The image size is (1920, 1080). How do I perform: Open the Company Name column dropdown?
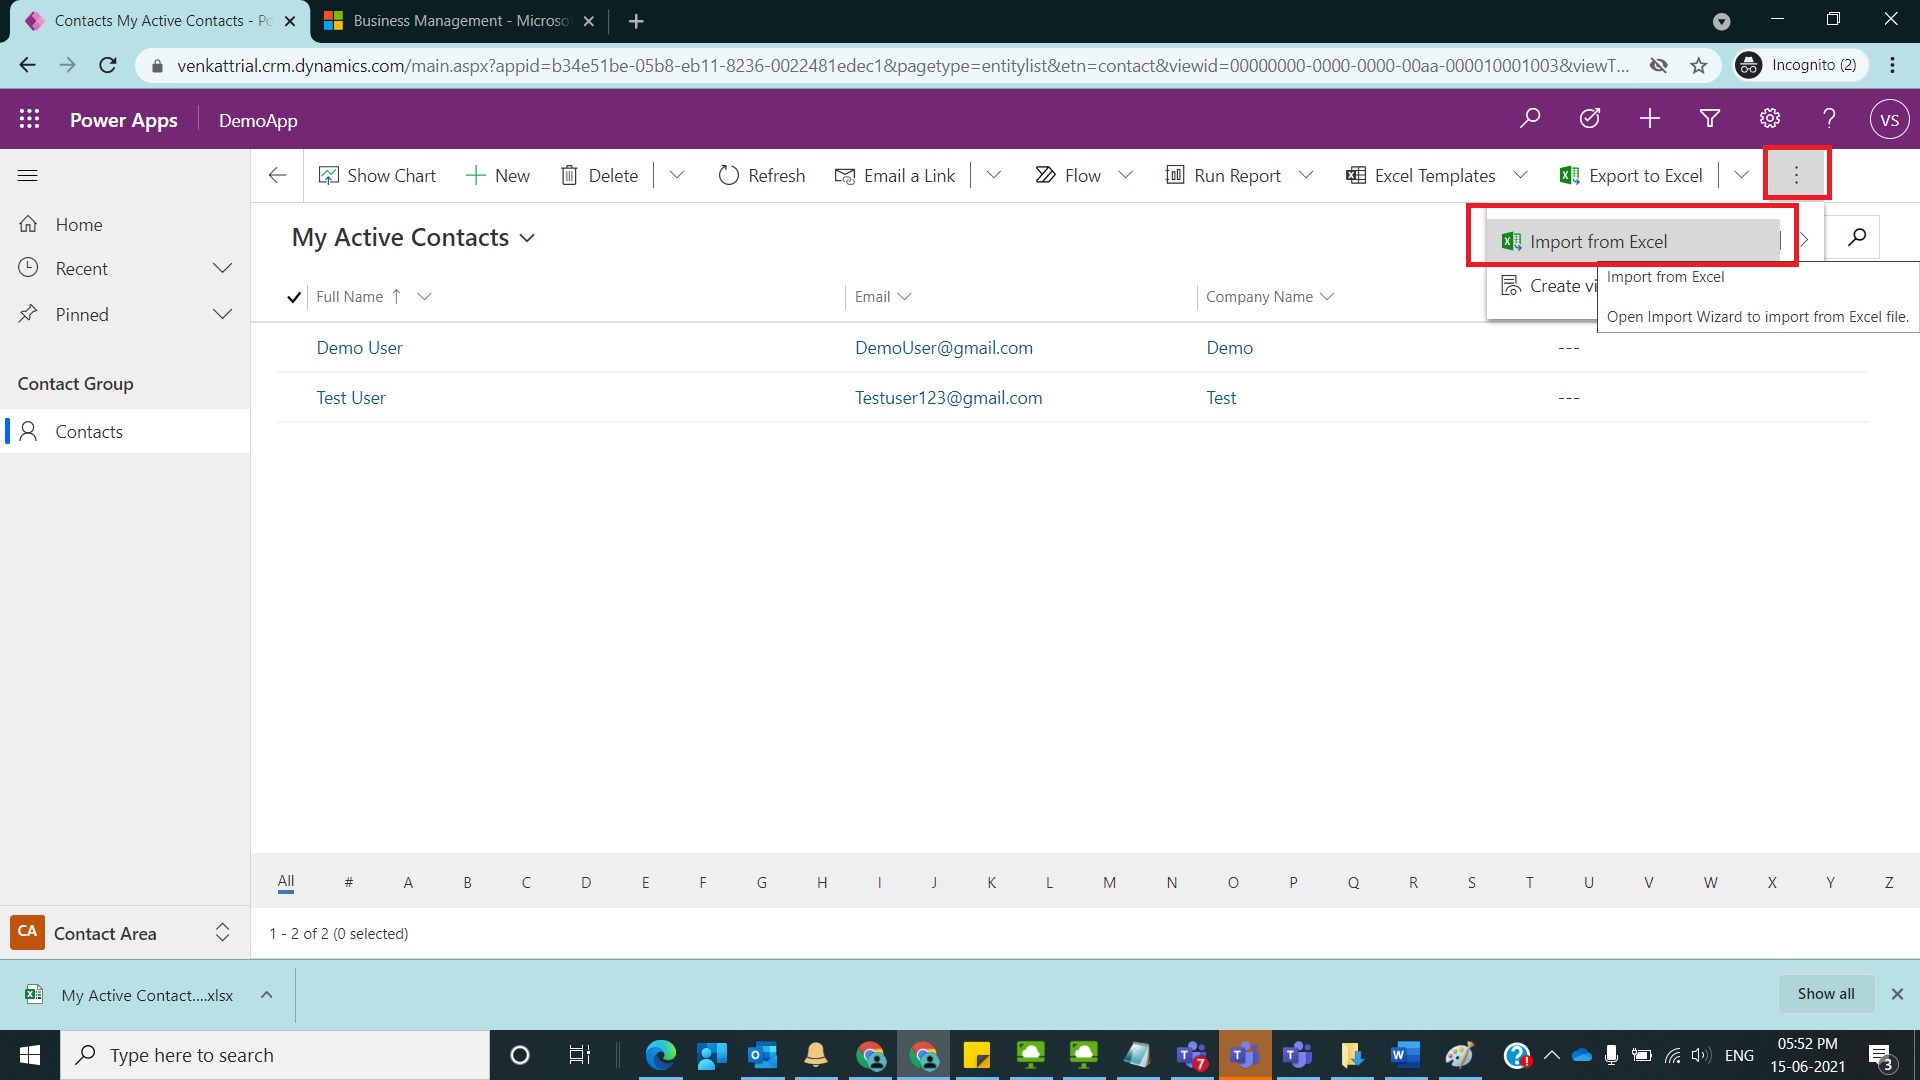(1328, 296)
